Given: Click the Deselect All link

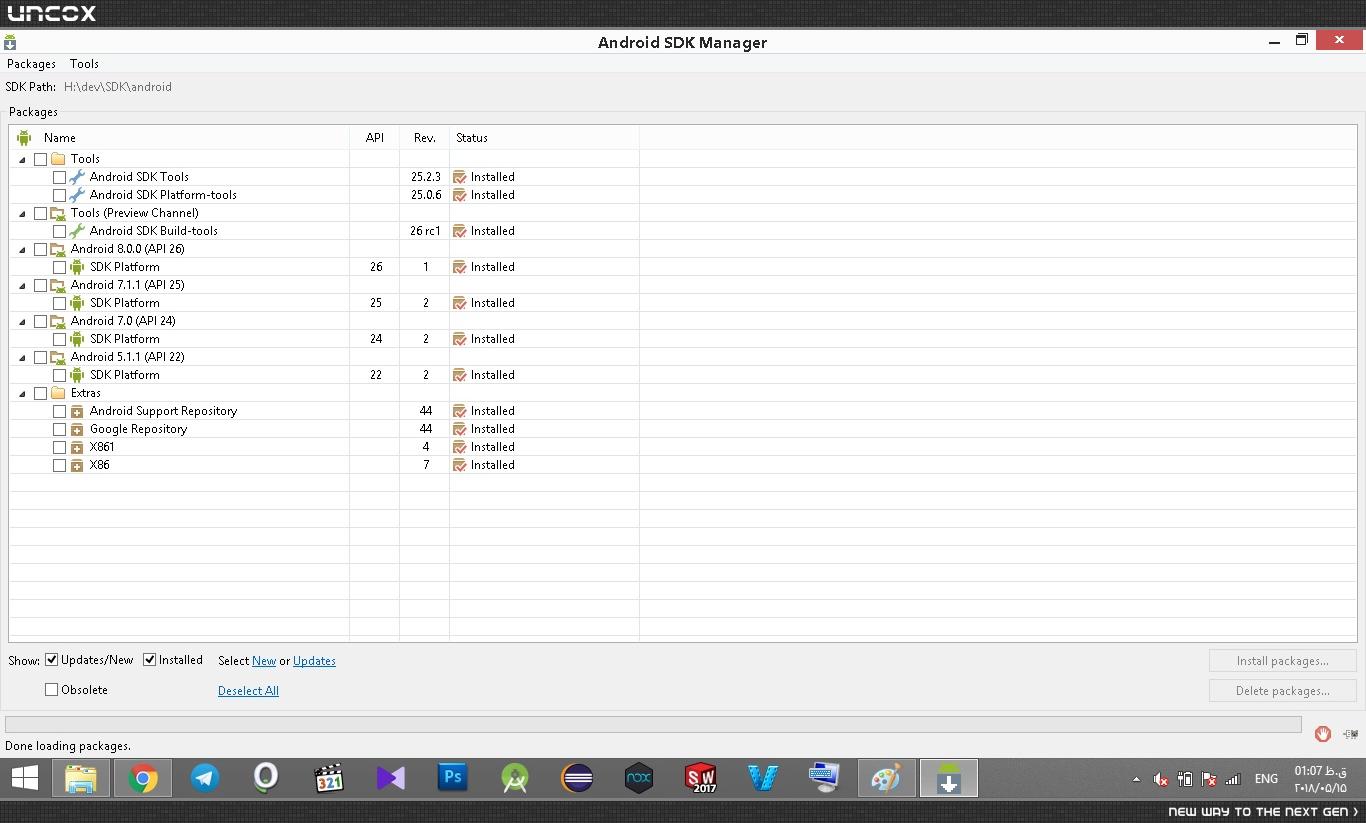Looking at the screenshot, I should pyautogui.click(x=248, y=691).
